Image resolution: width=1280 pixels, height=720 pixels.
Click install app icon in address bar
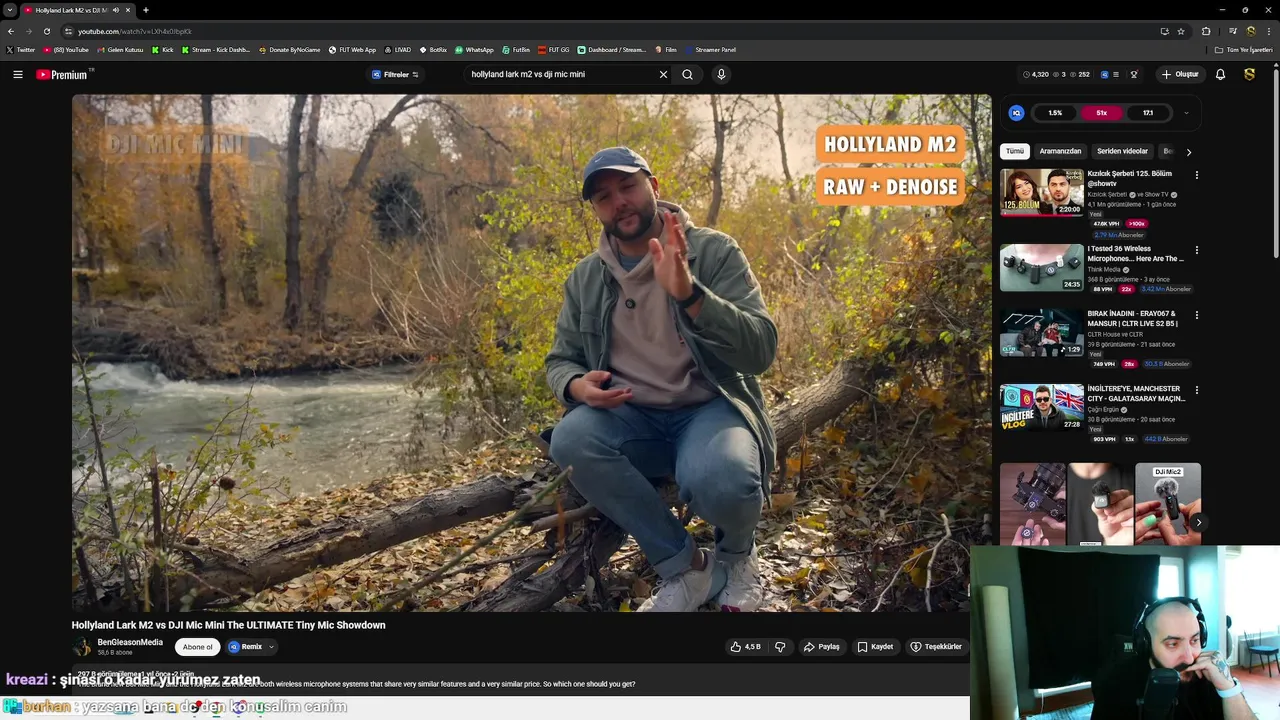tap(1164, 31)
